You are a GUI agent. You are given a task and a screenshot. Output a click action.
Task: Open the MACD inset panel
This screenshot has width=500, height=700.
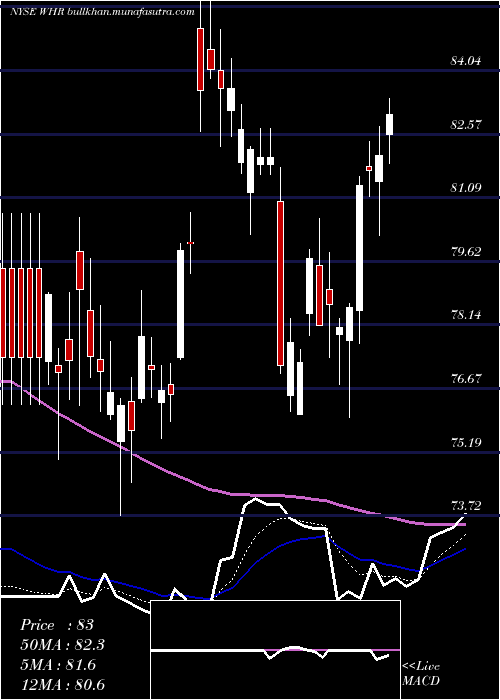(x=275, y=650)
